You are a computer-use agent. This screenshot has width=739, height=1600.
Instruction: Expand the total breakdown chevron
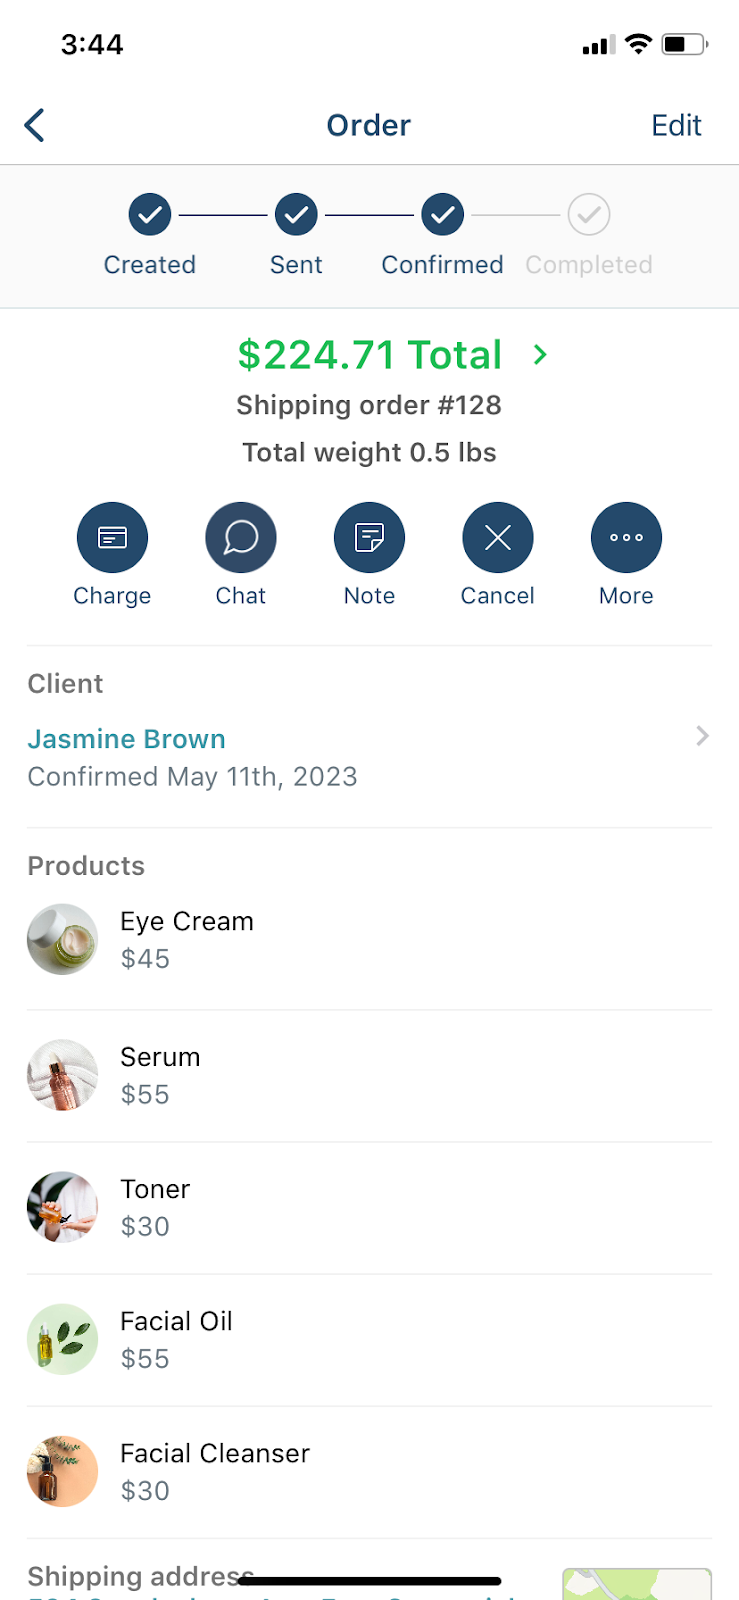point(540,355)
